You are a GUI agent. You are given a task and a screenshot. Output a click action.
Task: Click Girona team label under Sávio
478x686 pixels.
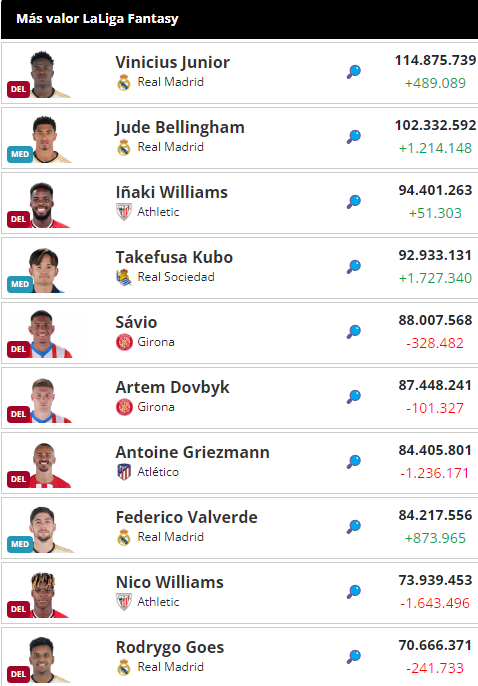156,342
